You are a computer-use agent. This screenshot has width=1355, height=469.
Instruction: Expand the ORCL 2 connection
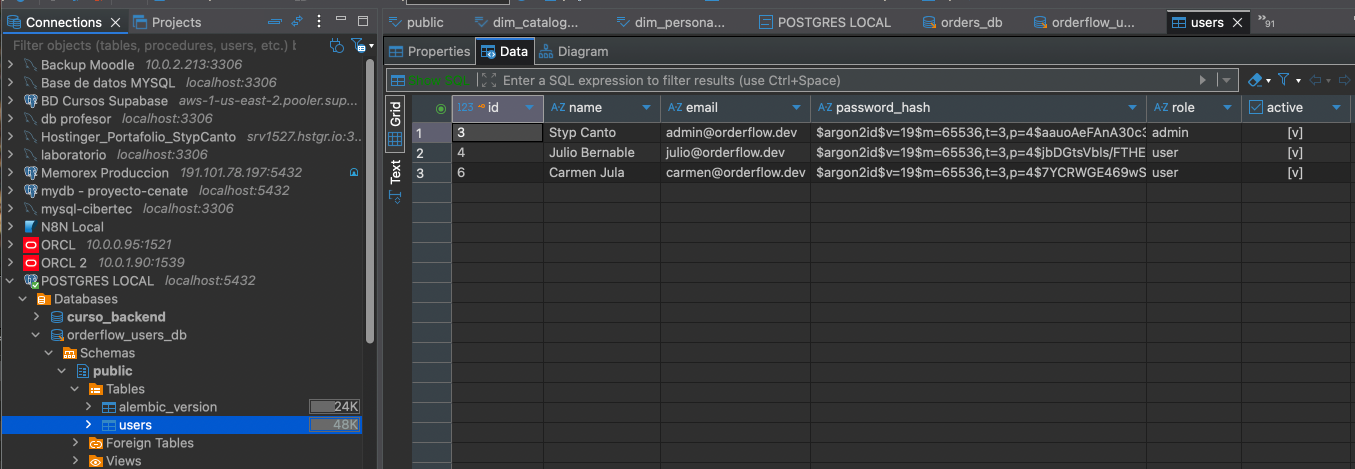[11, 263]
